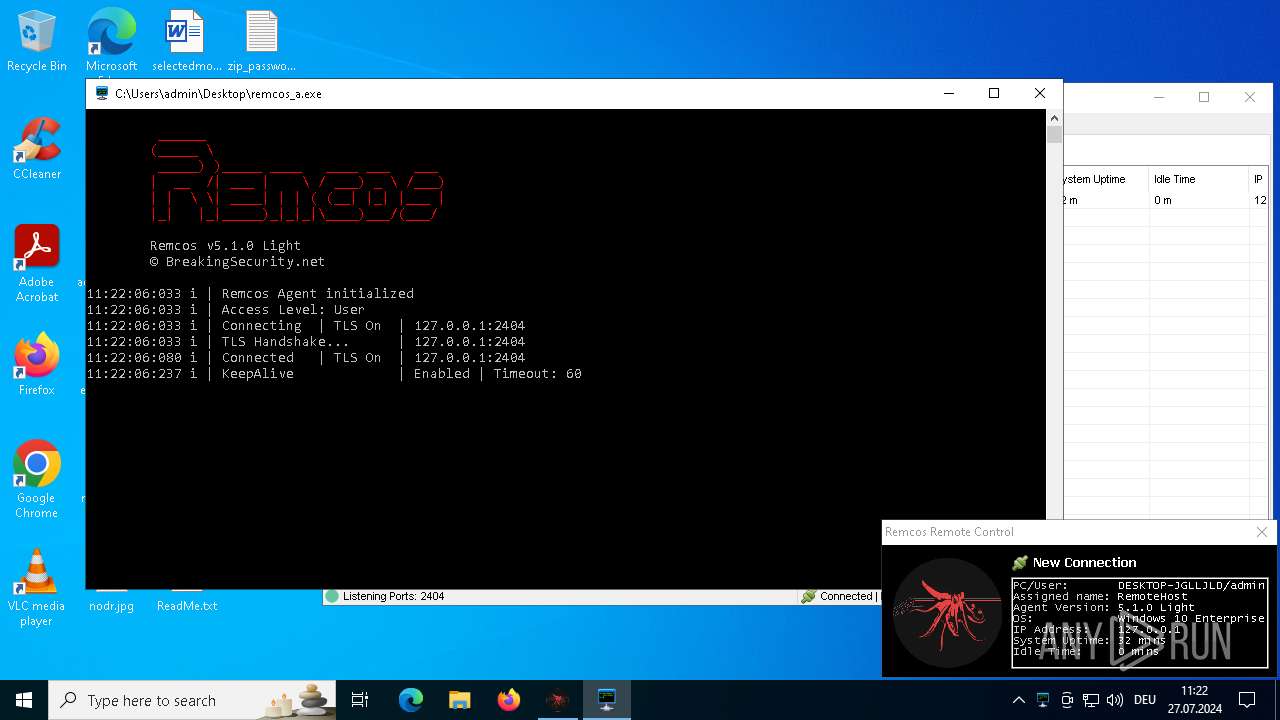
Task: Click the Assigned name: RemoteHost line
Action: point(1100,596)
